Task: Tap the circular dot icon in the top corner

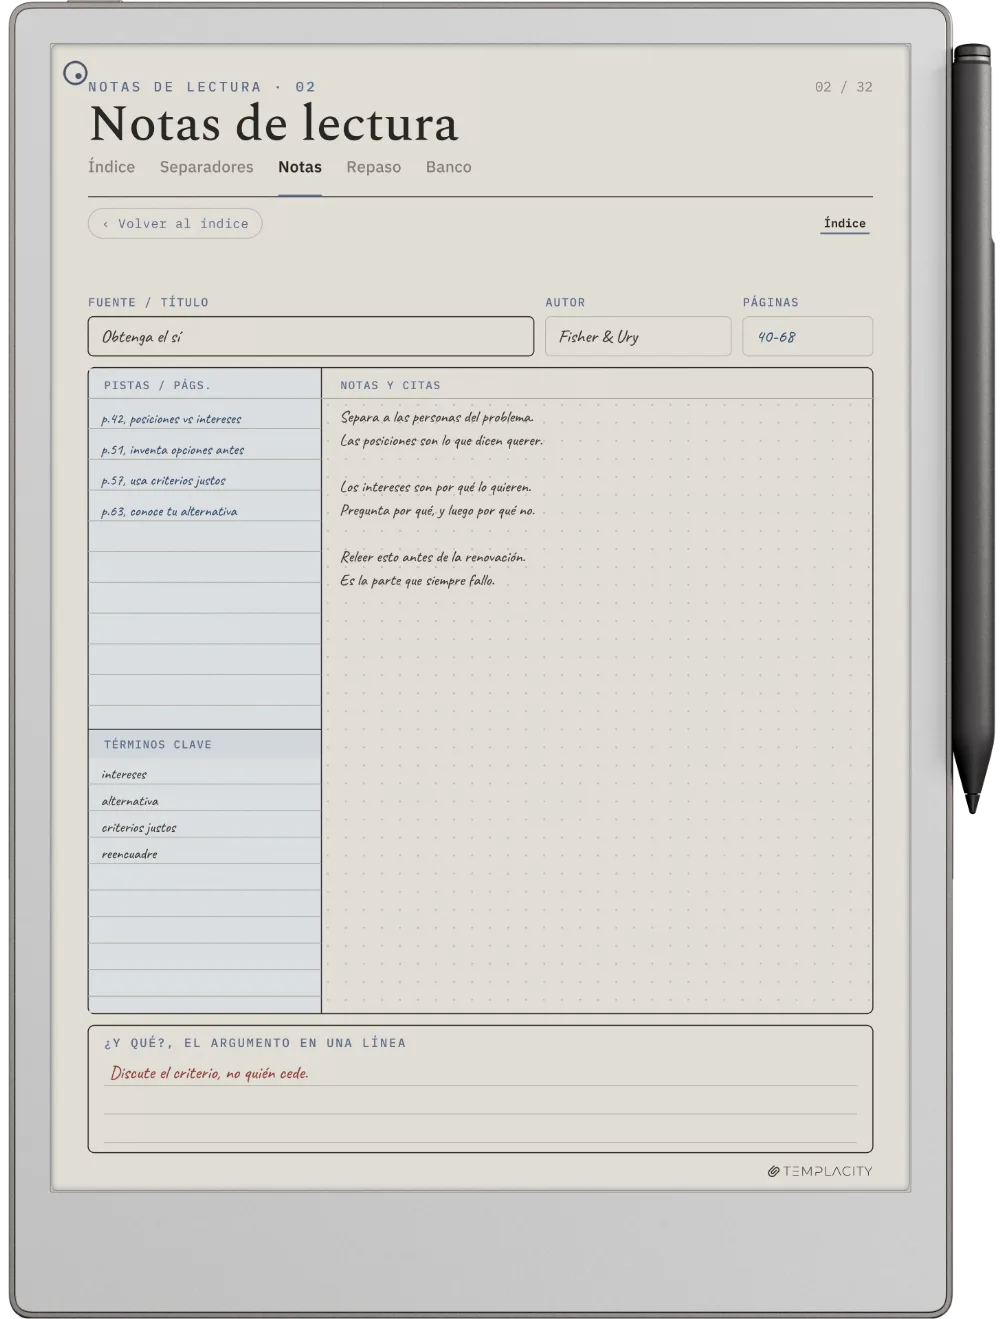Action: pos(75,73)
